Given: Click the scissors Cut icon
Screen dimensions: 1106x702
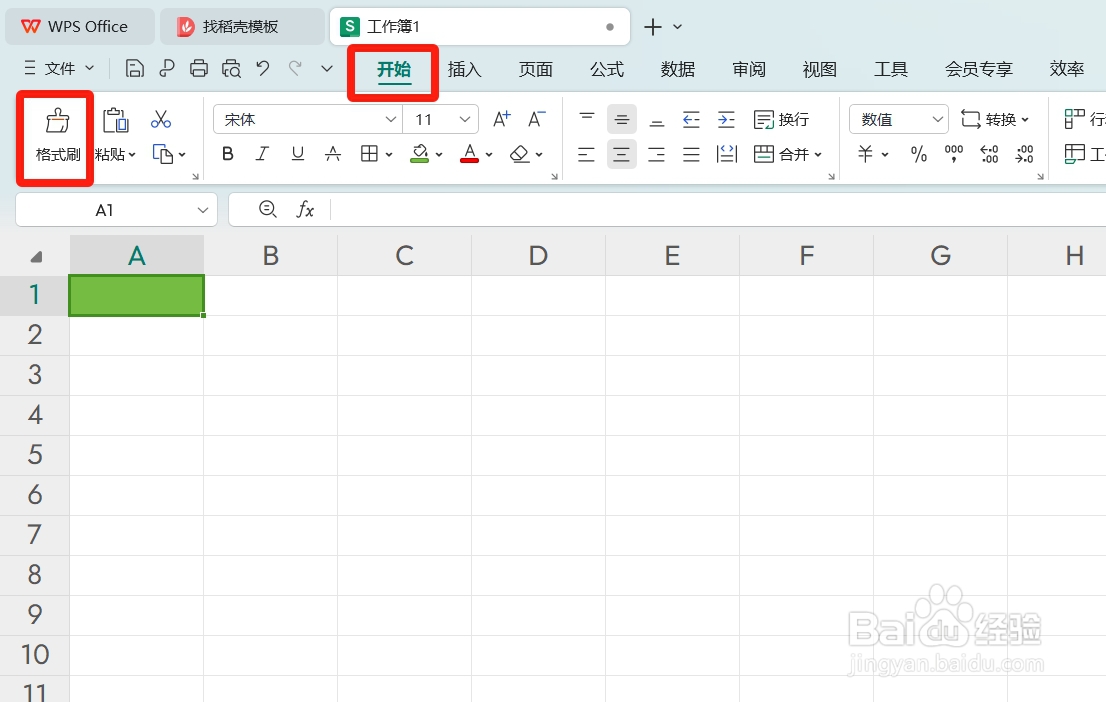Looking at the screenshot, I should pyautogui.click(x=160, y=118).
